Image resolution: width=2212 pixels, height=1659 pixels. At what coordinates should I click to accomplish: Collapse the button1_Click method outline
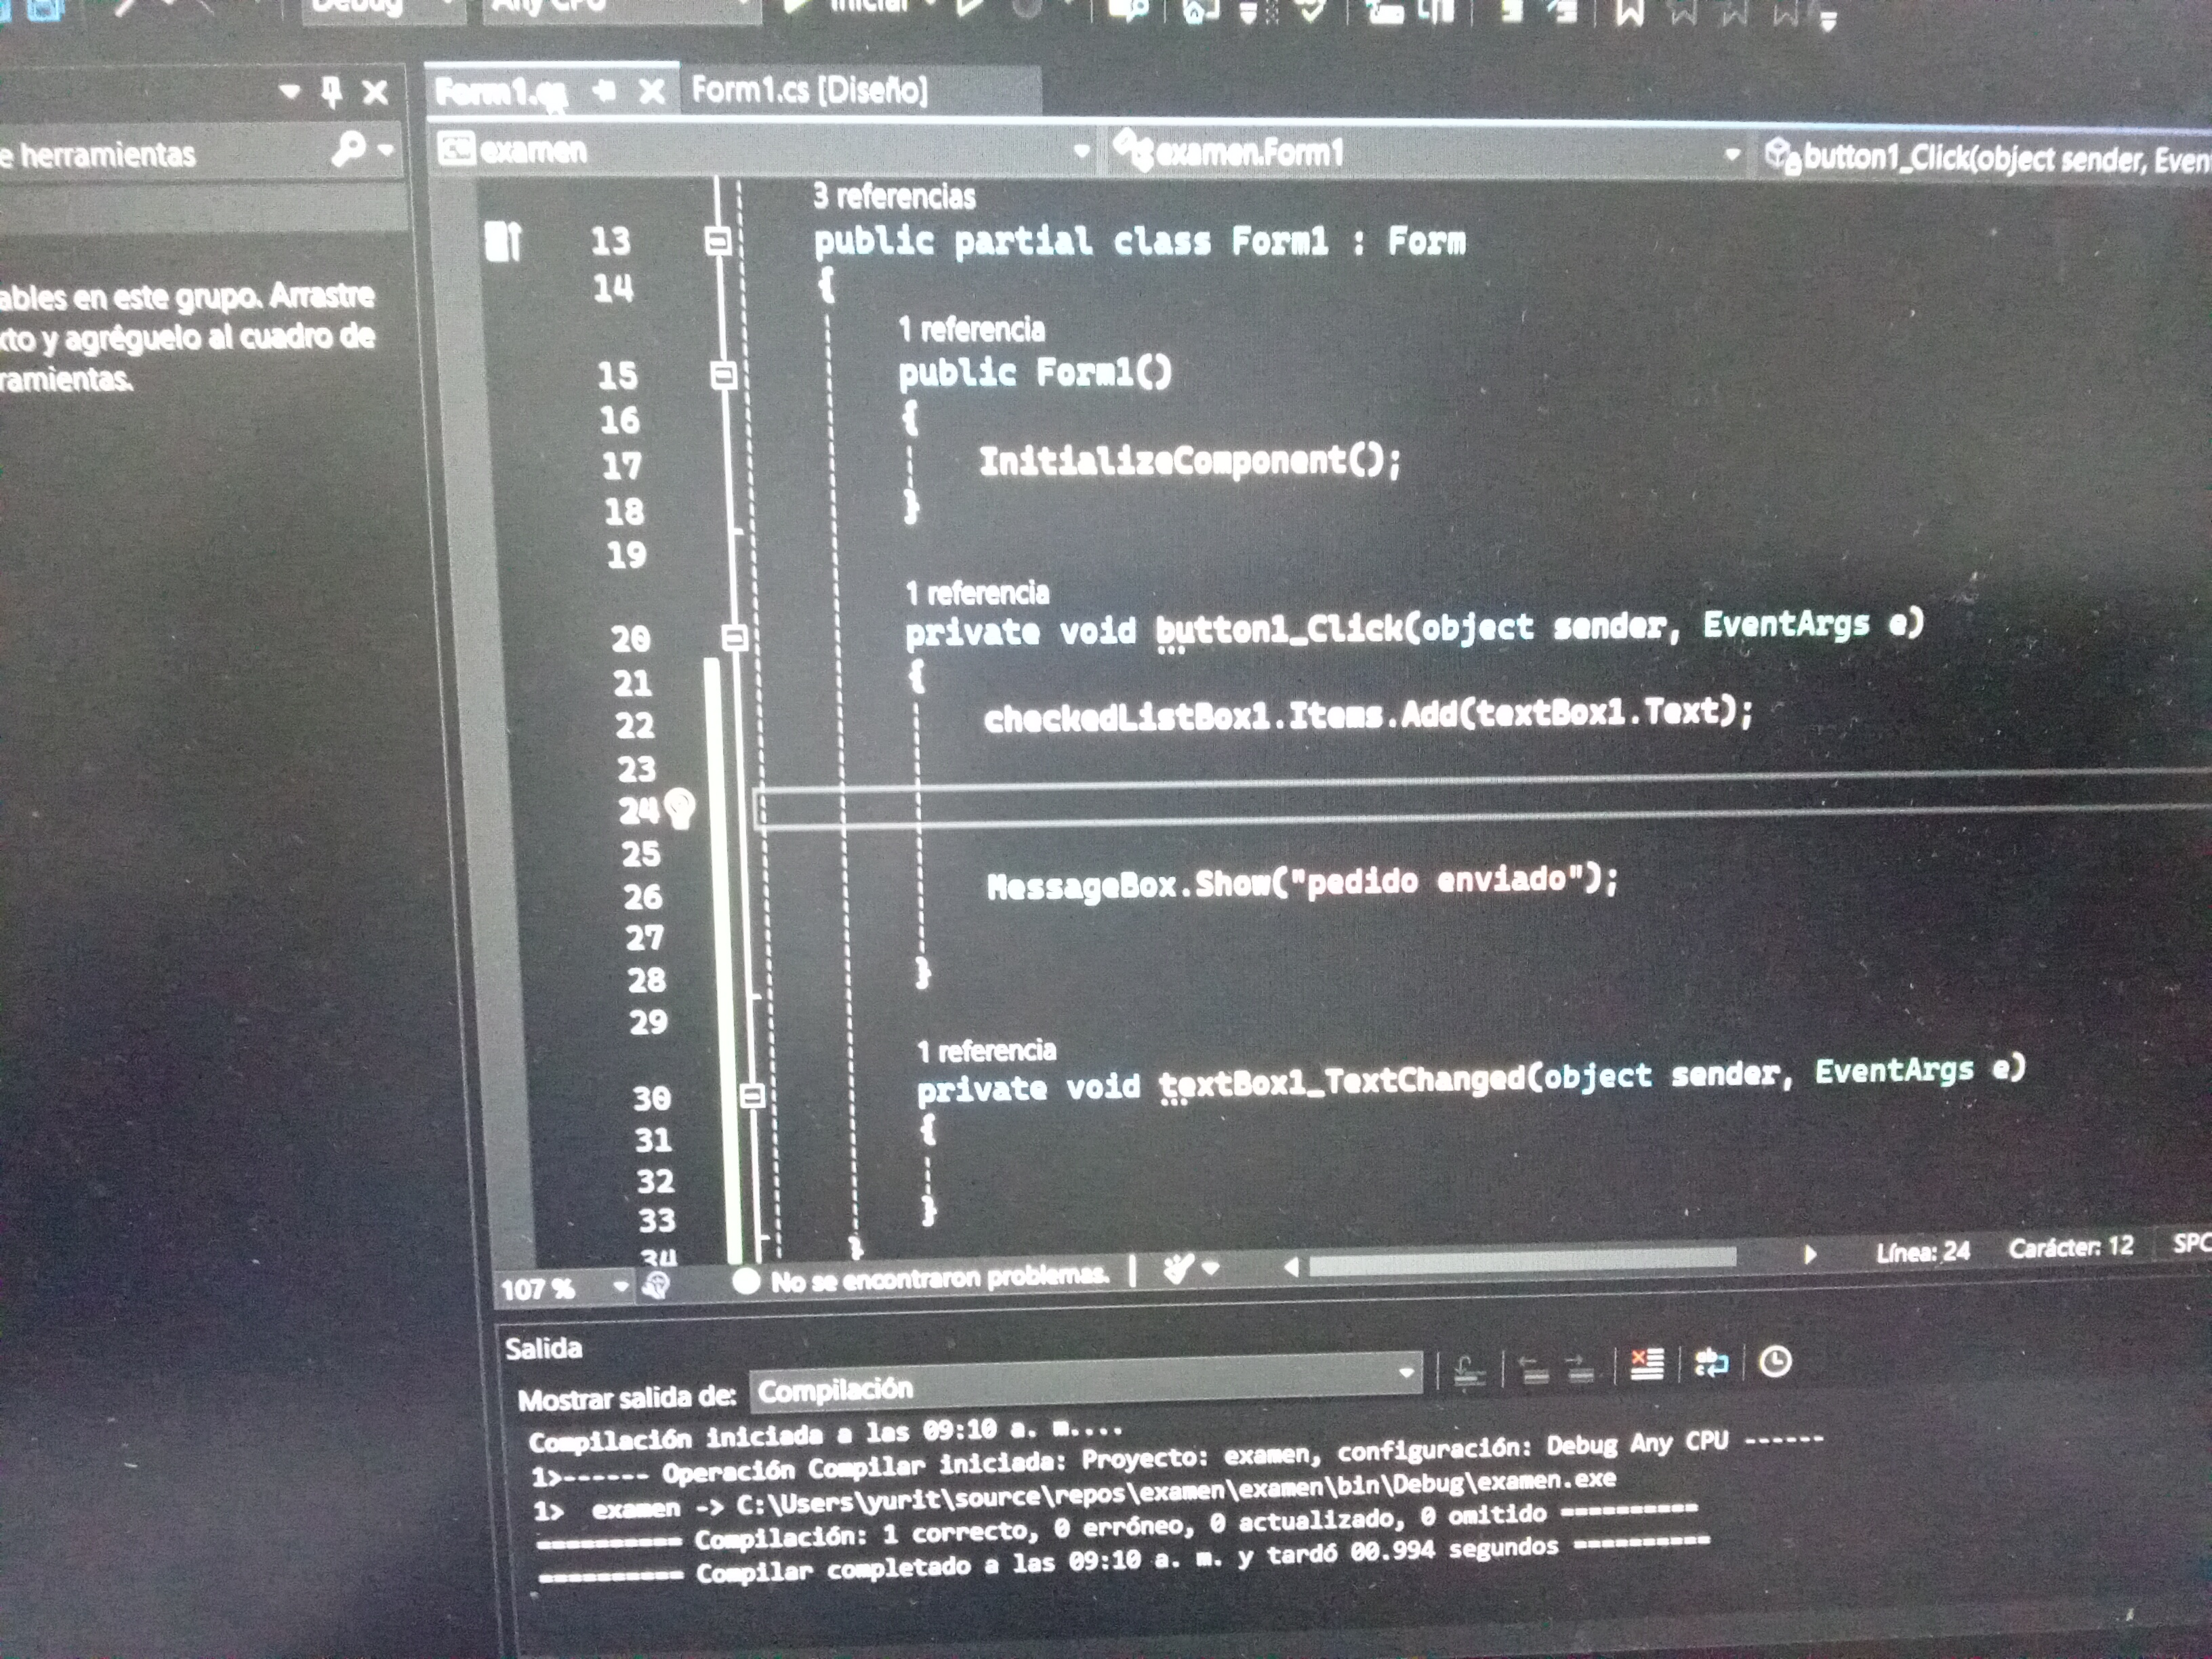[735, 637]
